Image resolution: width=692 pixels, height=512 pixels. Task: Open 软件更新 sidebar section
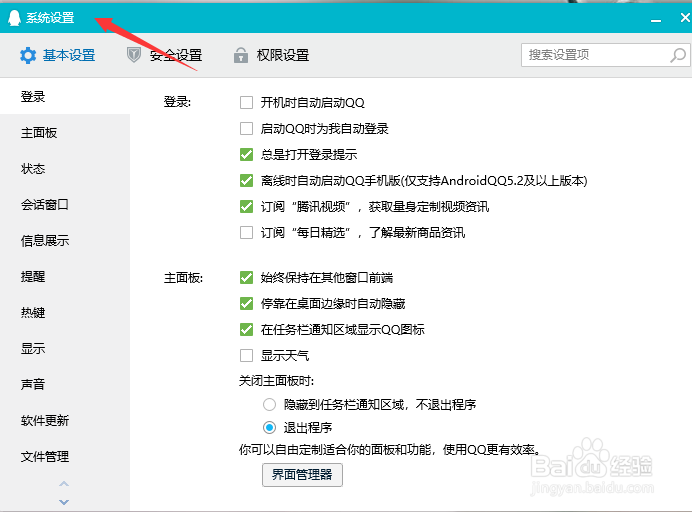pyautogui.click(x=65, y=420)
